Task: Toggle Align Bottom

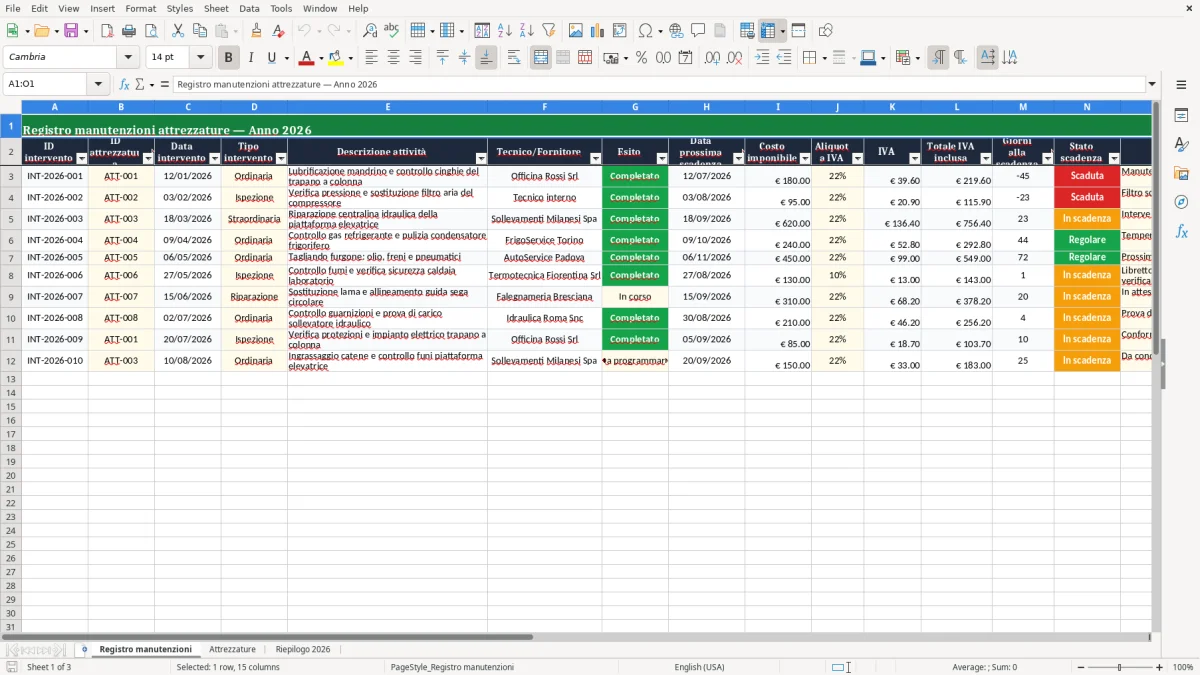Action: pyautogui.click(x=486, y=57)
